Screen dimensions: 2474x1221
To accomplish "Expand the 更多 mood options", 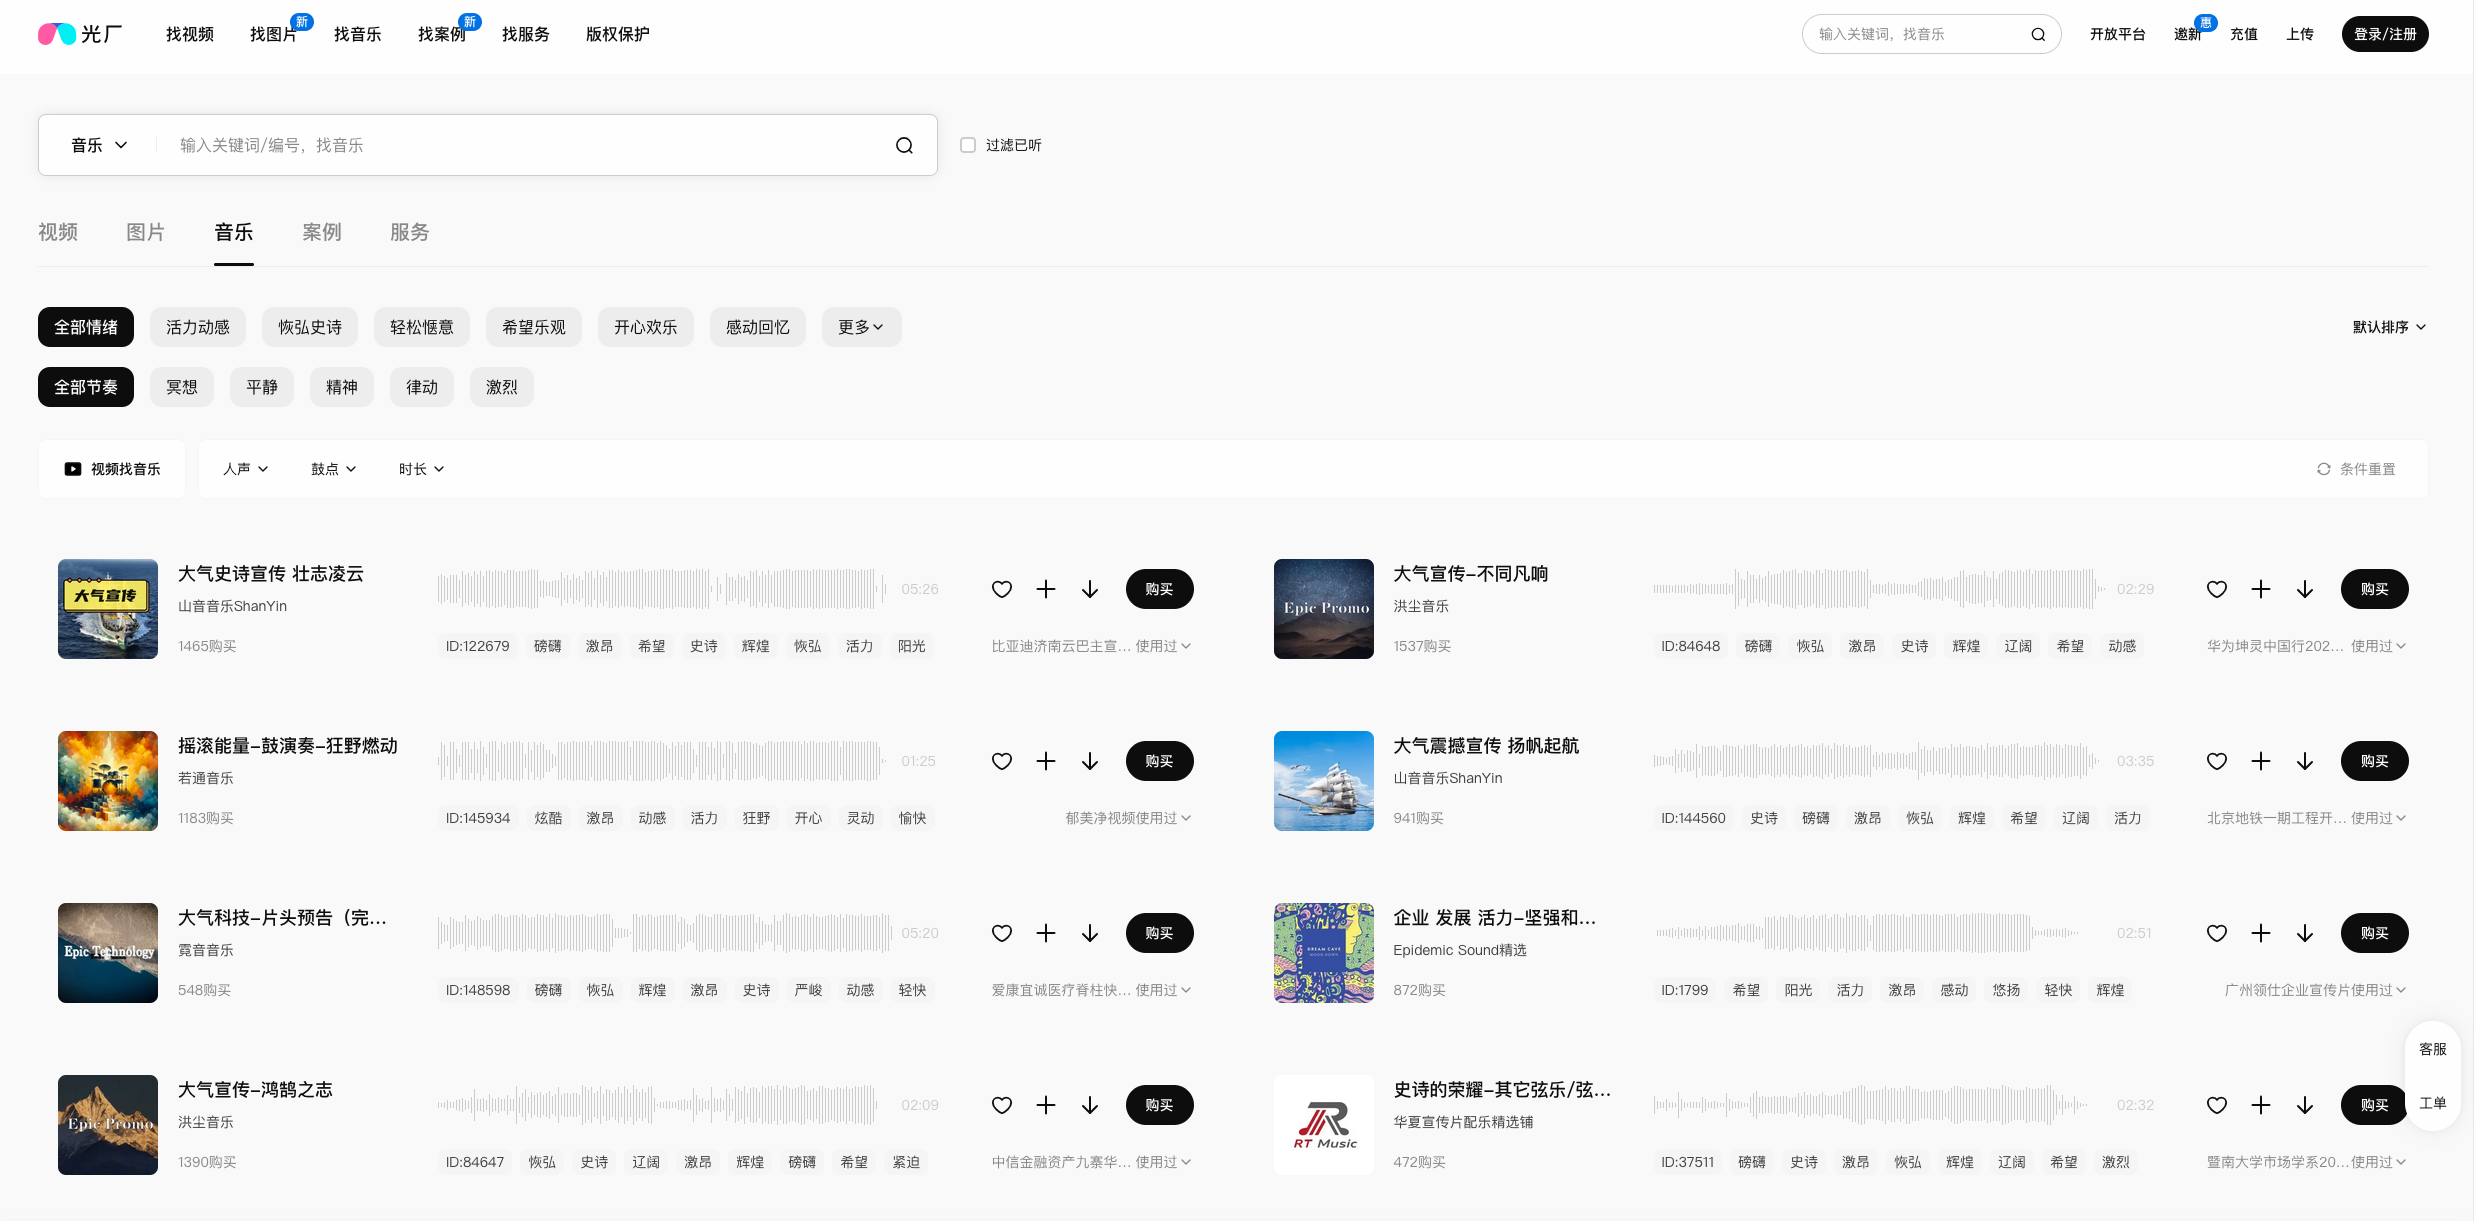I will click(860, 327).
